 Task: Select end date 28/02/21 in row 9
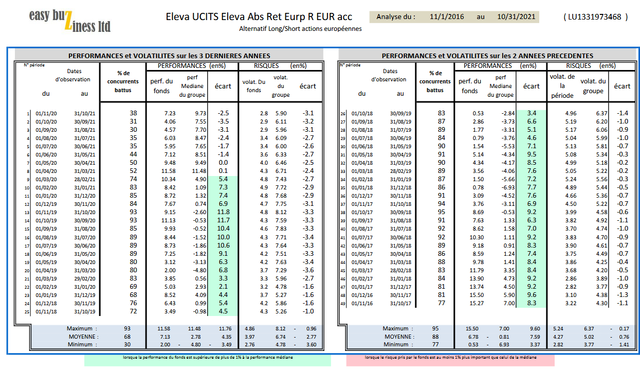(84, 180)
